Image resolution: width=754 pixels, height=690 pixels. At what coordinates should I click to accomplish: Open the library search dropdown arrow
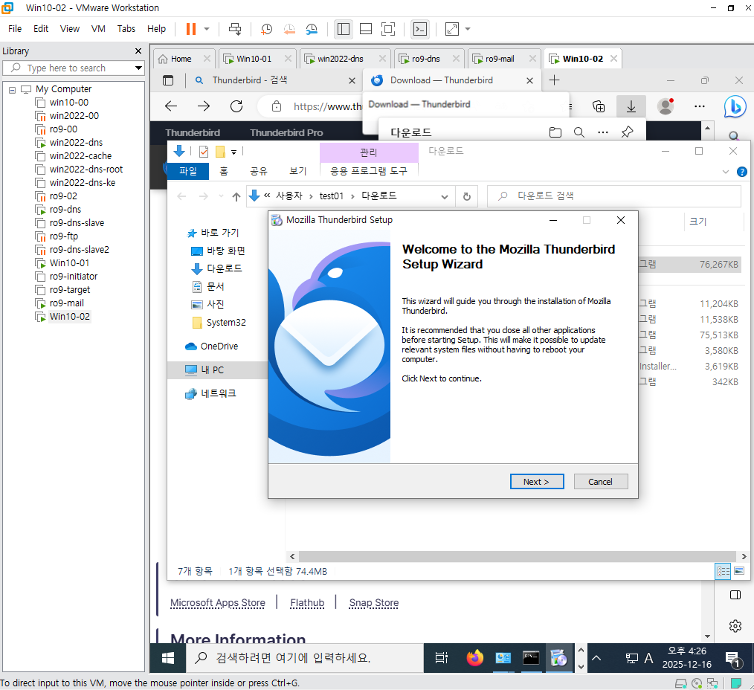point(138,68)
